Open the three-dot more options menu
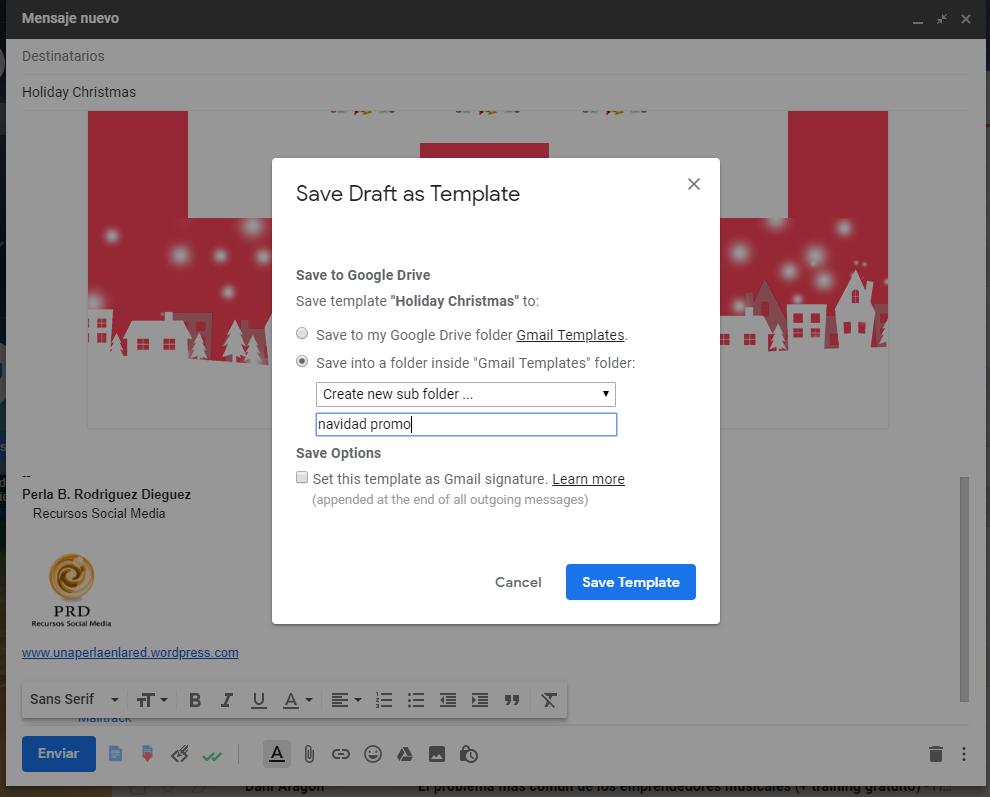This screenshot has height=797, width=990. coord(963,753)
